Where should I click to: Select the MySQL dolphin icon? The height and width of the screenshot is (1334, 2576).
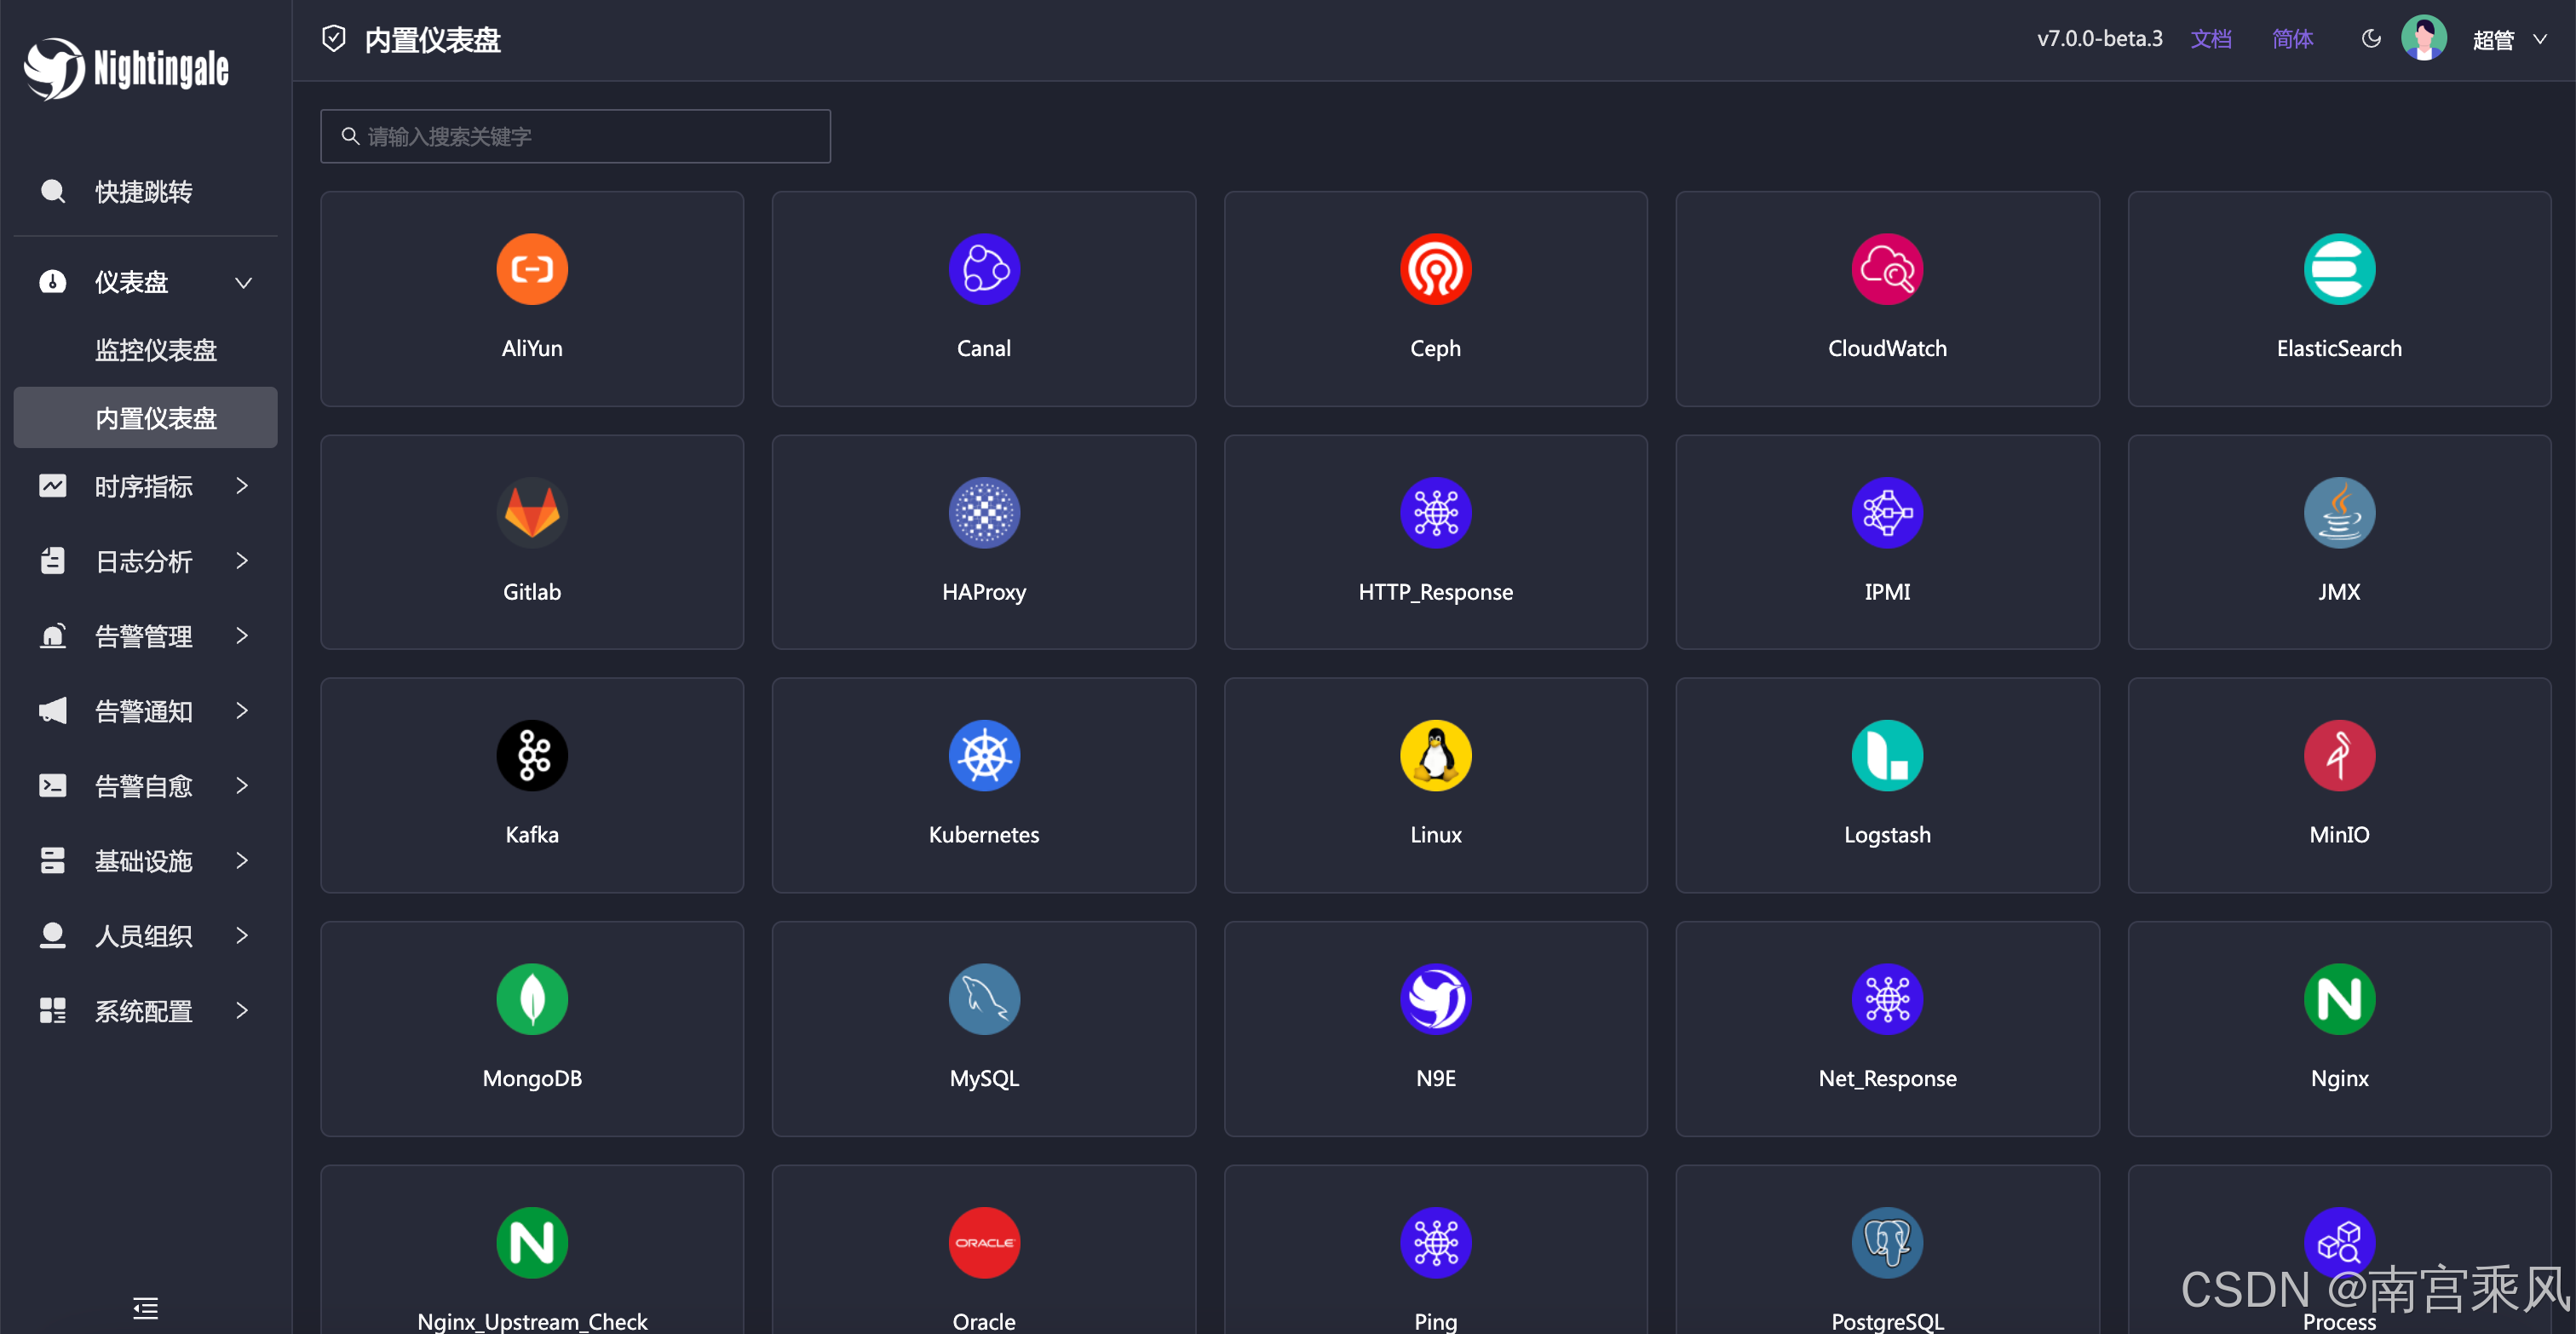[984, 999]
